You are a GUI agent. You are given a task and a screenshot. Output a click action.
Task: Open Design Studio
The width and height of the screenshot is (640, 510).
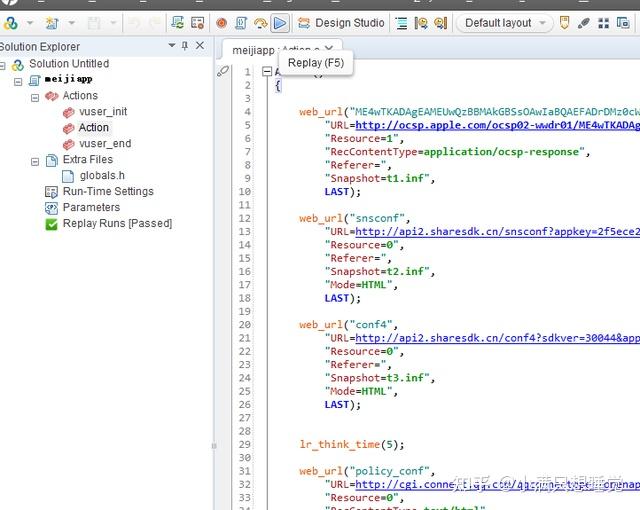[340, 22]
